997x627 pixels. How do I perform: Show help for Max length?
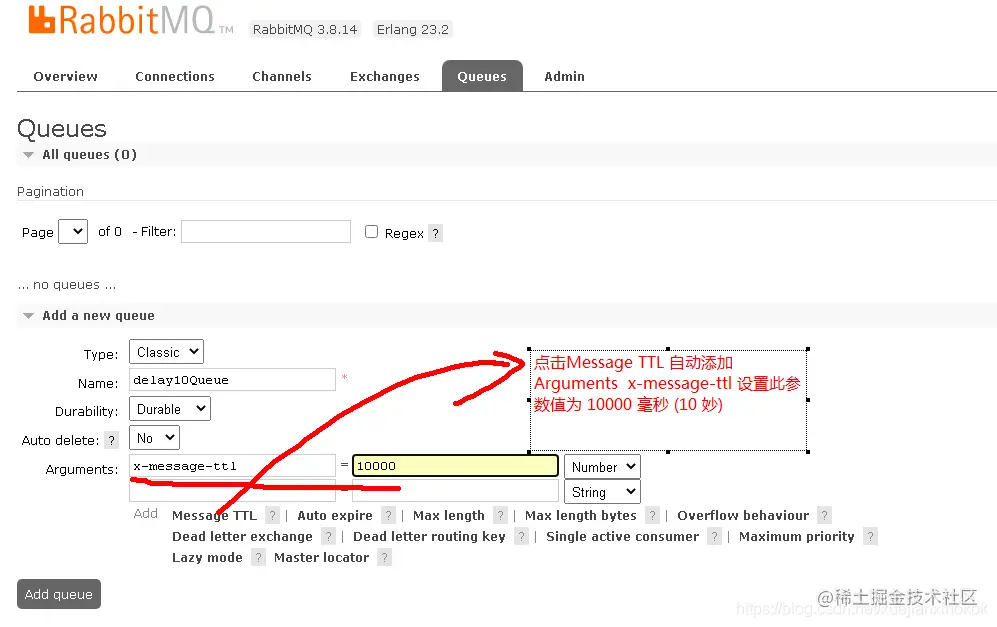tap(500, 515)
